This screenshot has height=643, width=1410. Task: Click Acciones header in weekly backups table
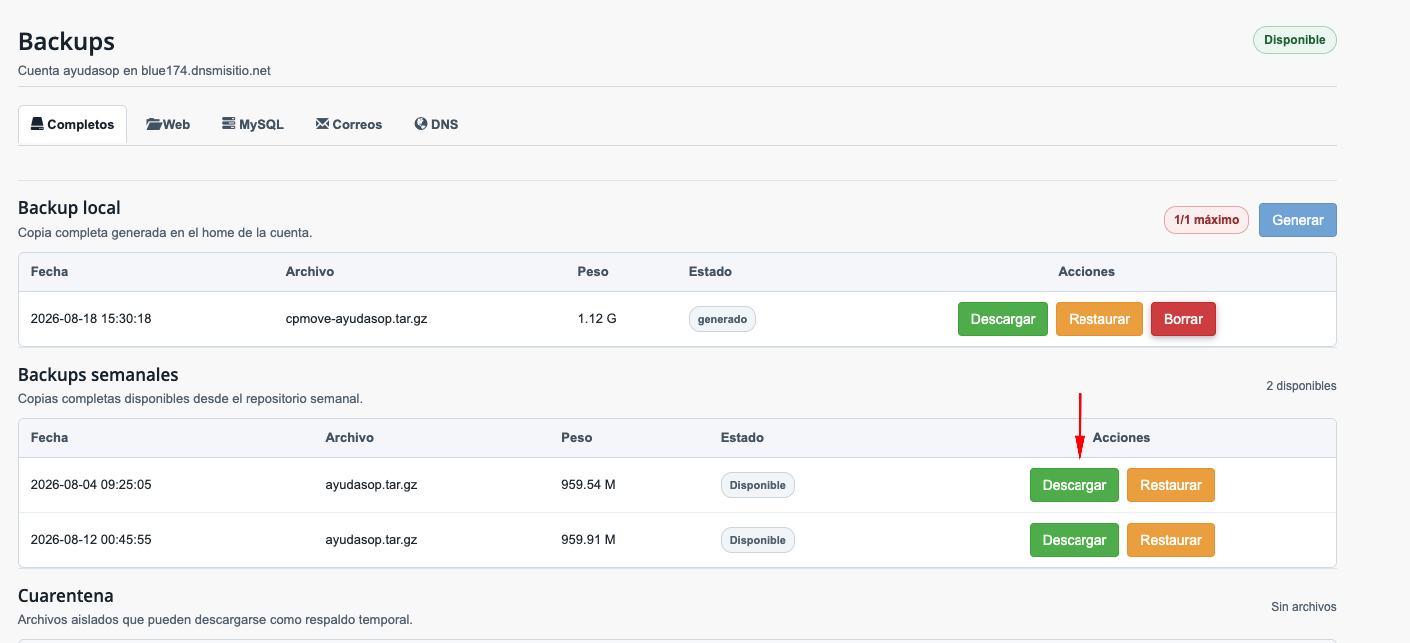(x=1121, y=438)
